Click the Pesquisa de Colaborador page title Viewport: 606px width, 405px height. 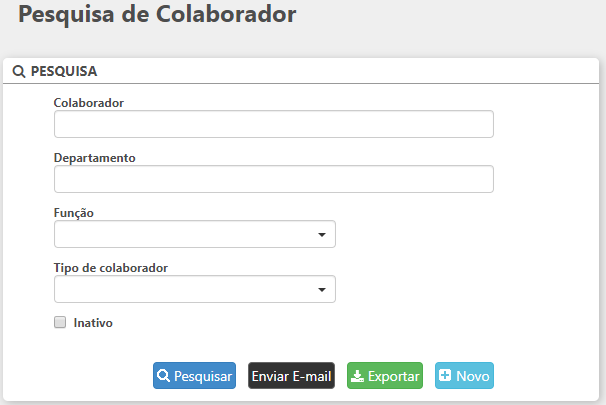[157, 15]
